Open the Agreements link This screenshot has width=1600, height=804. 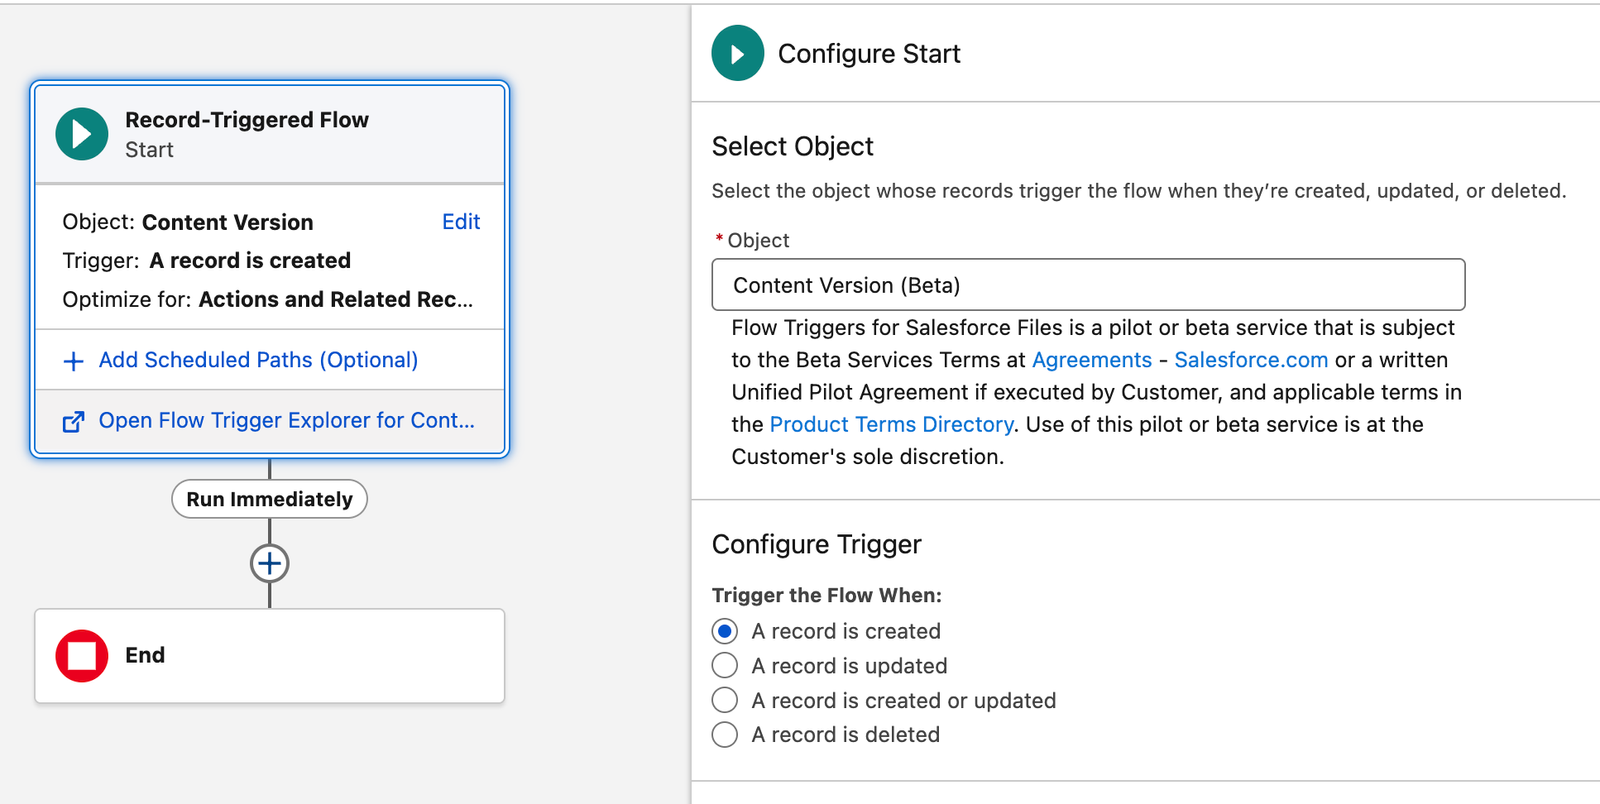coord(1091,360)
